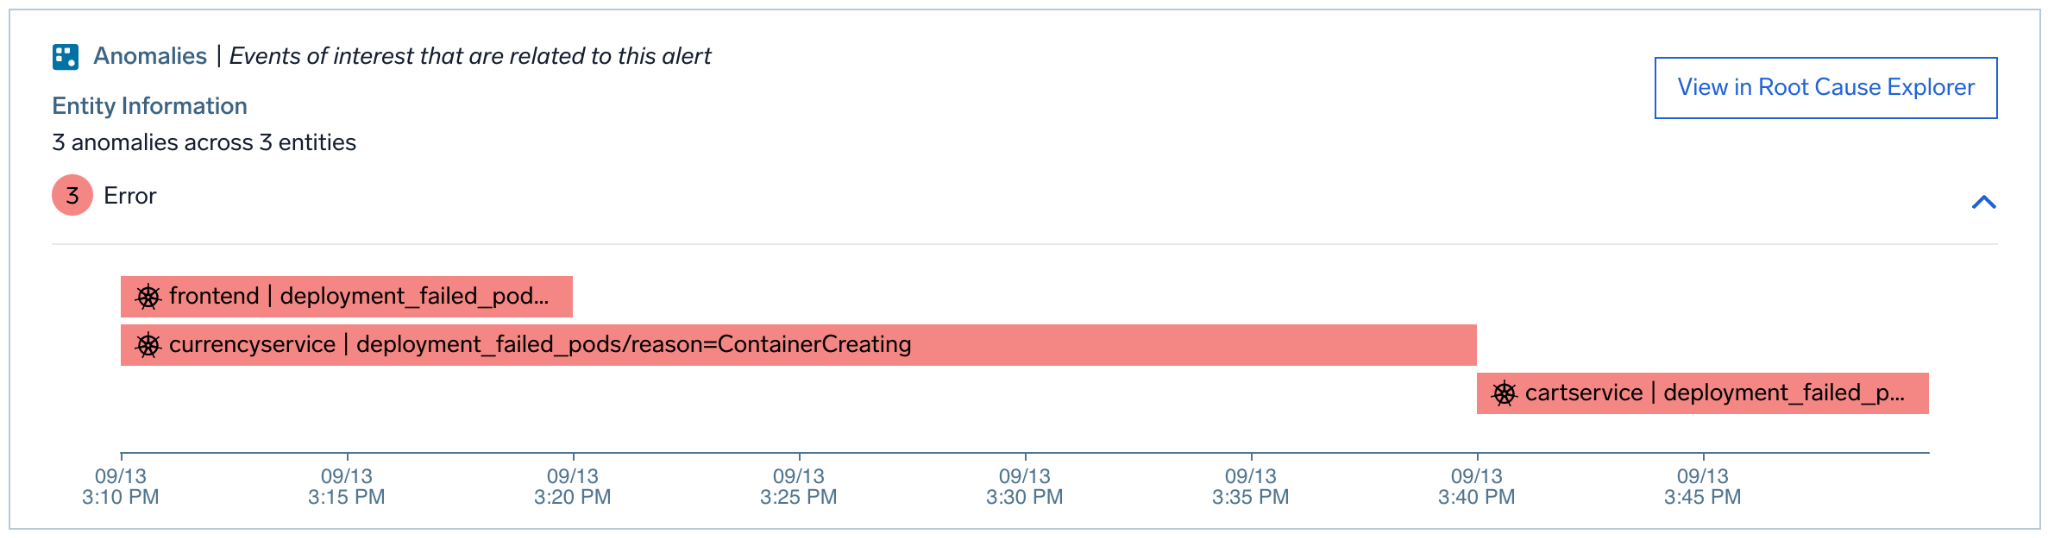
Task: Select the cartservice deployment_failed anomaly text
Action: [1714, 393]
